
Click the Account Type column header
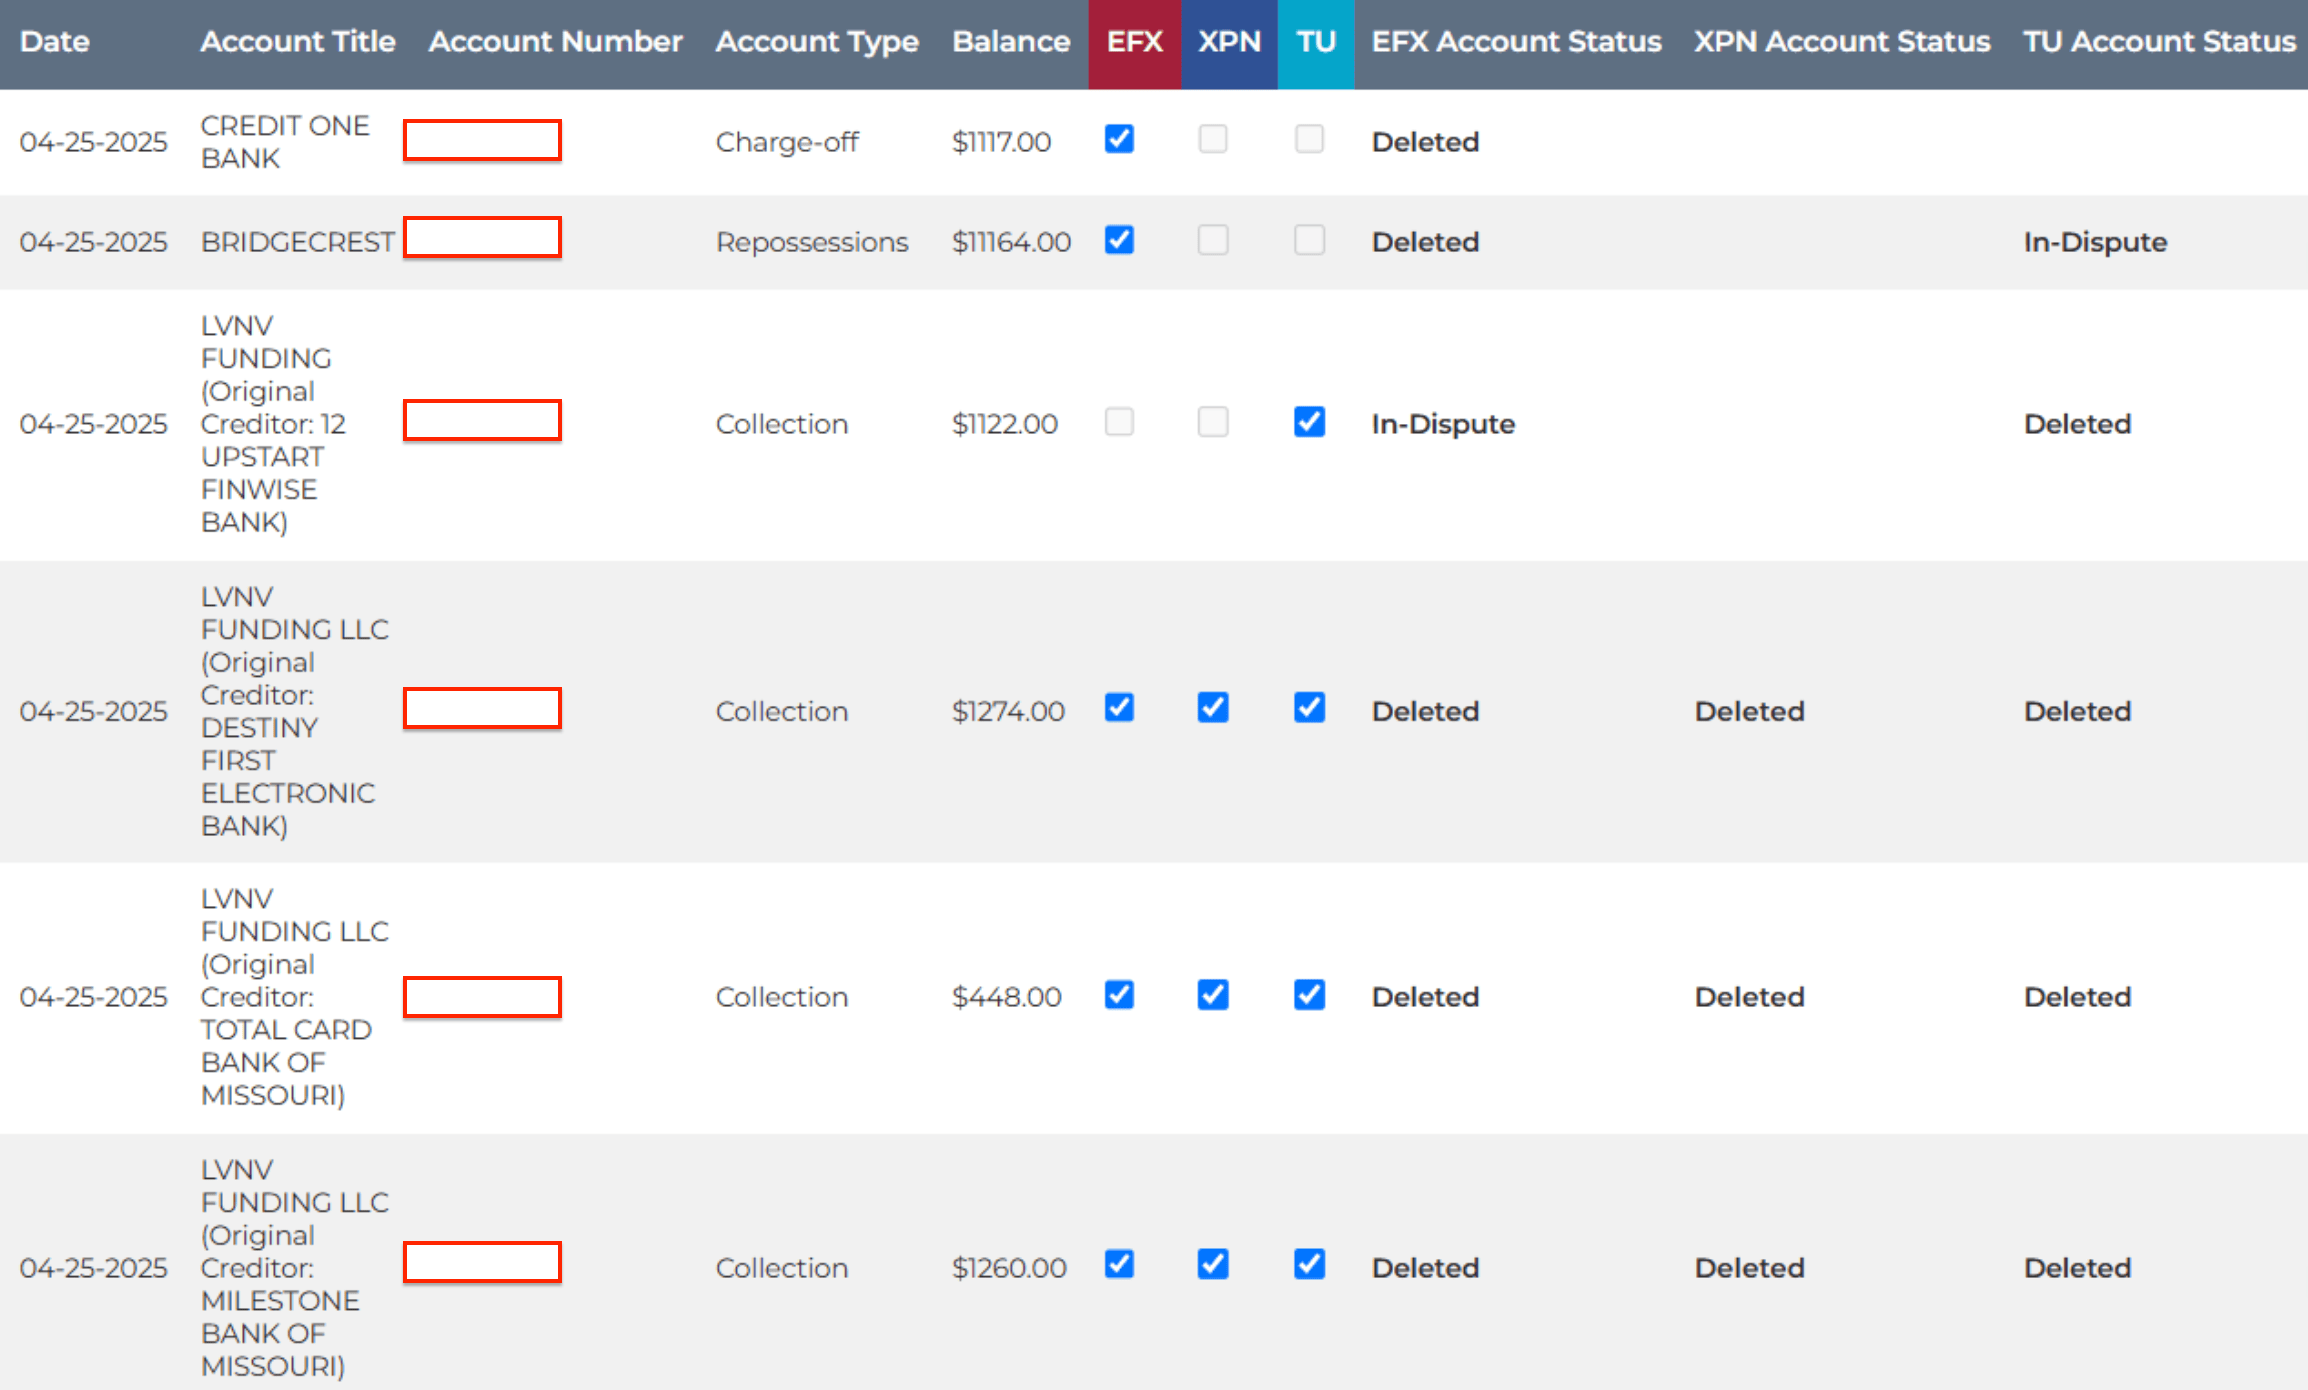tap(817, 42)
